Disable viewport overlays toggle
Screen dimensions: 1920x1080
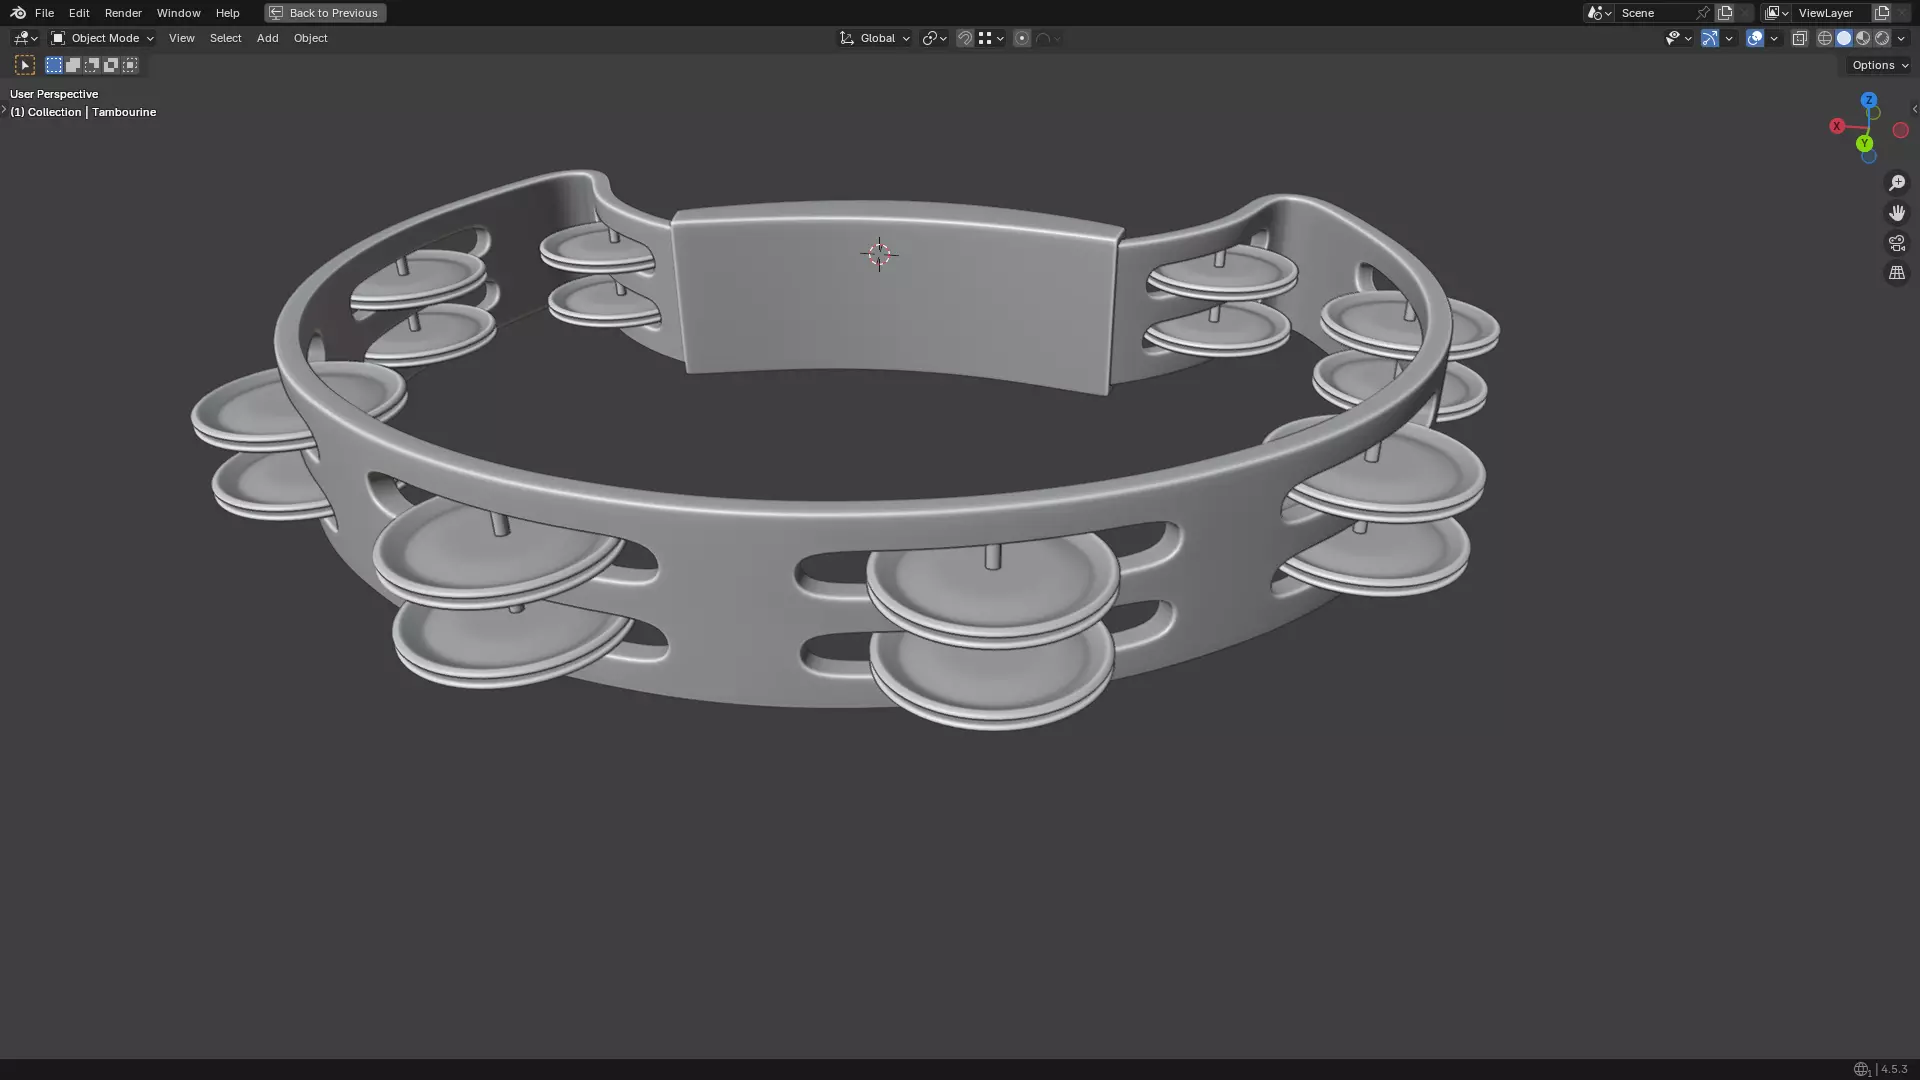(x=1755, y=38)
